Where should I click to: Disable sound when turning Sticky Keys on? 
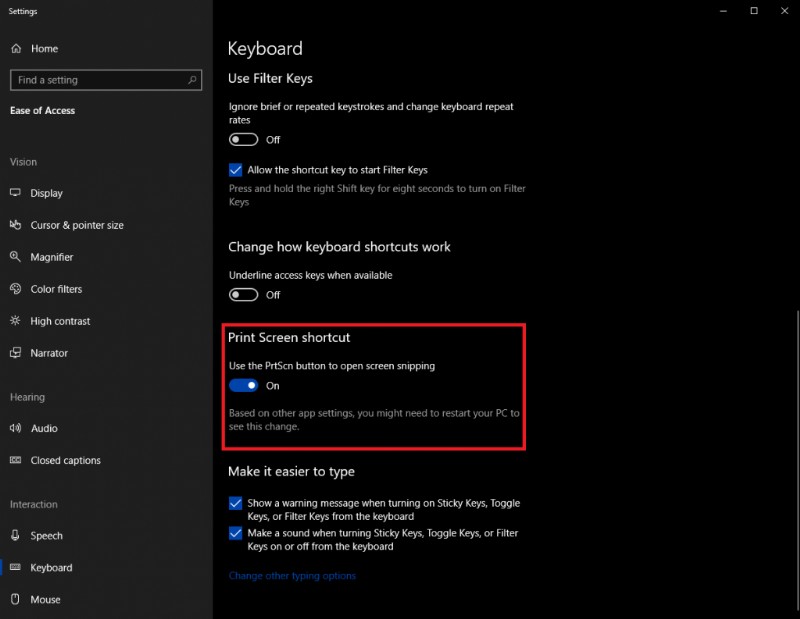[235, 533]
